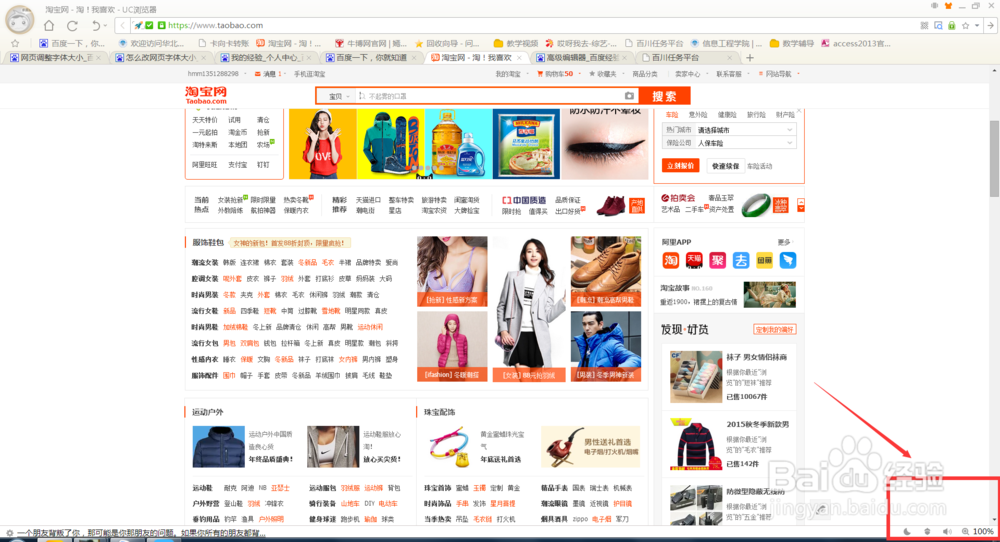Image resolution: width=1000 pixels, height=542 pixels.
Task: Click the up arrow stepper beside 拍卖会
Action: click(800, 202)
